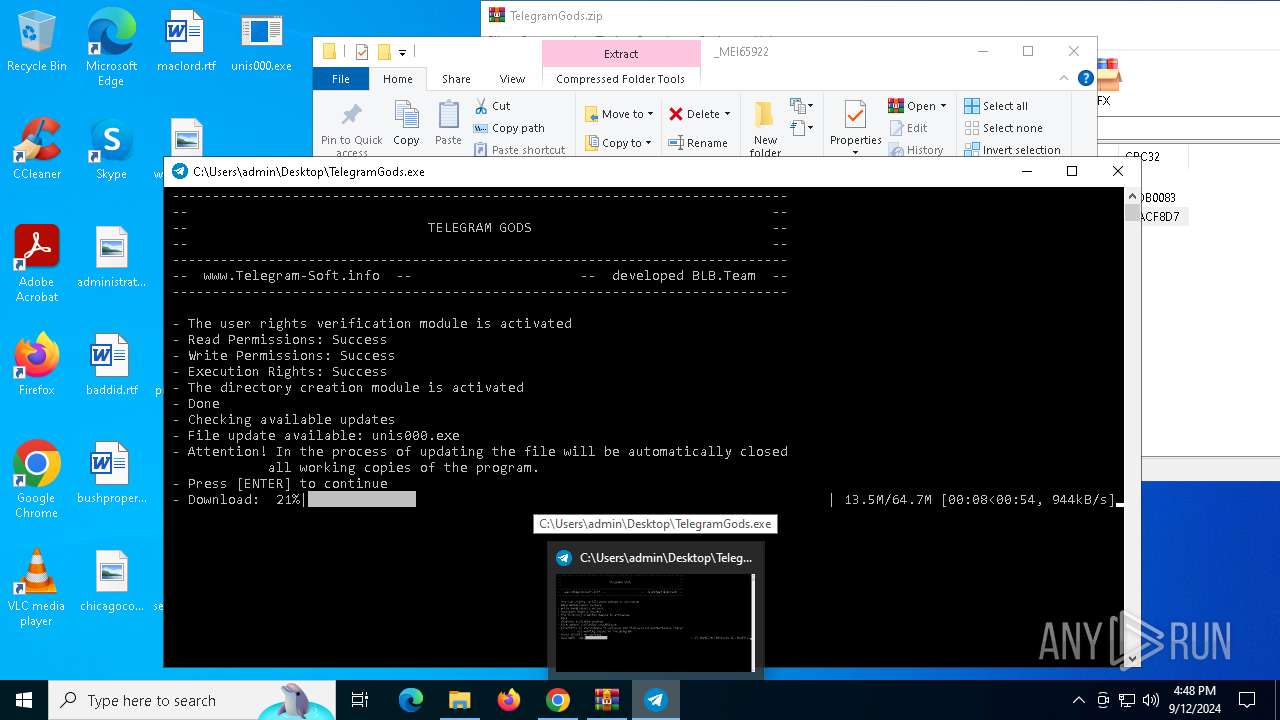Select Adobe Acrobat desktop shortcut

(x=37, y=264)
